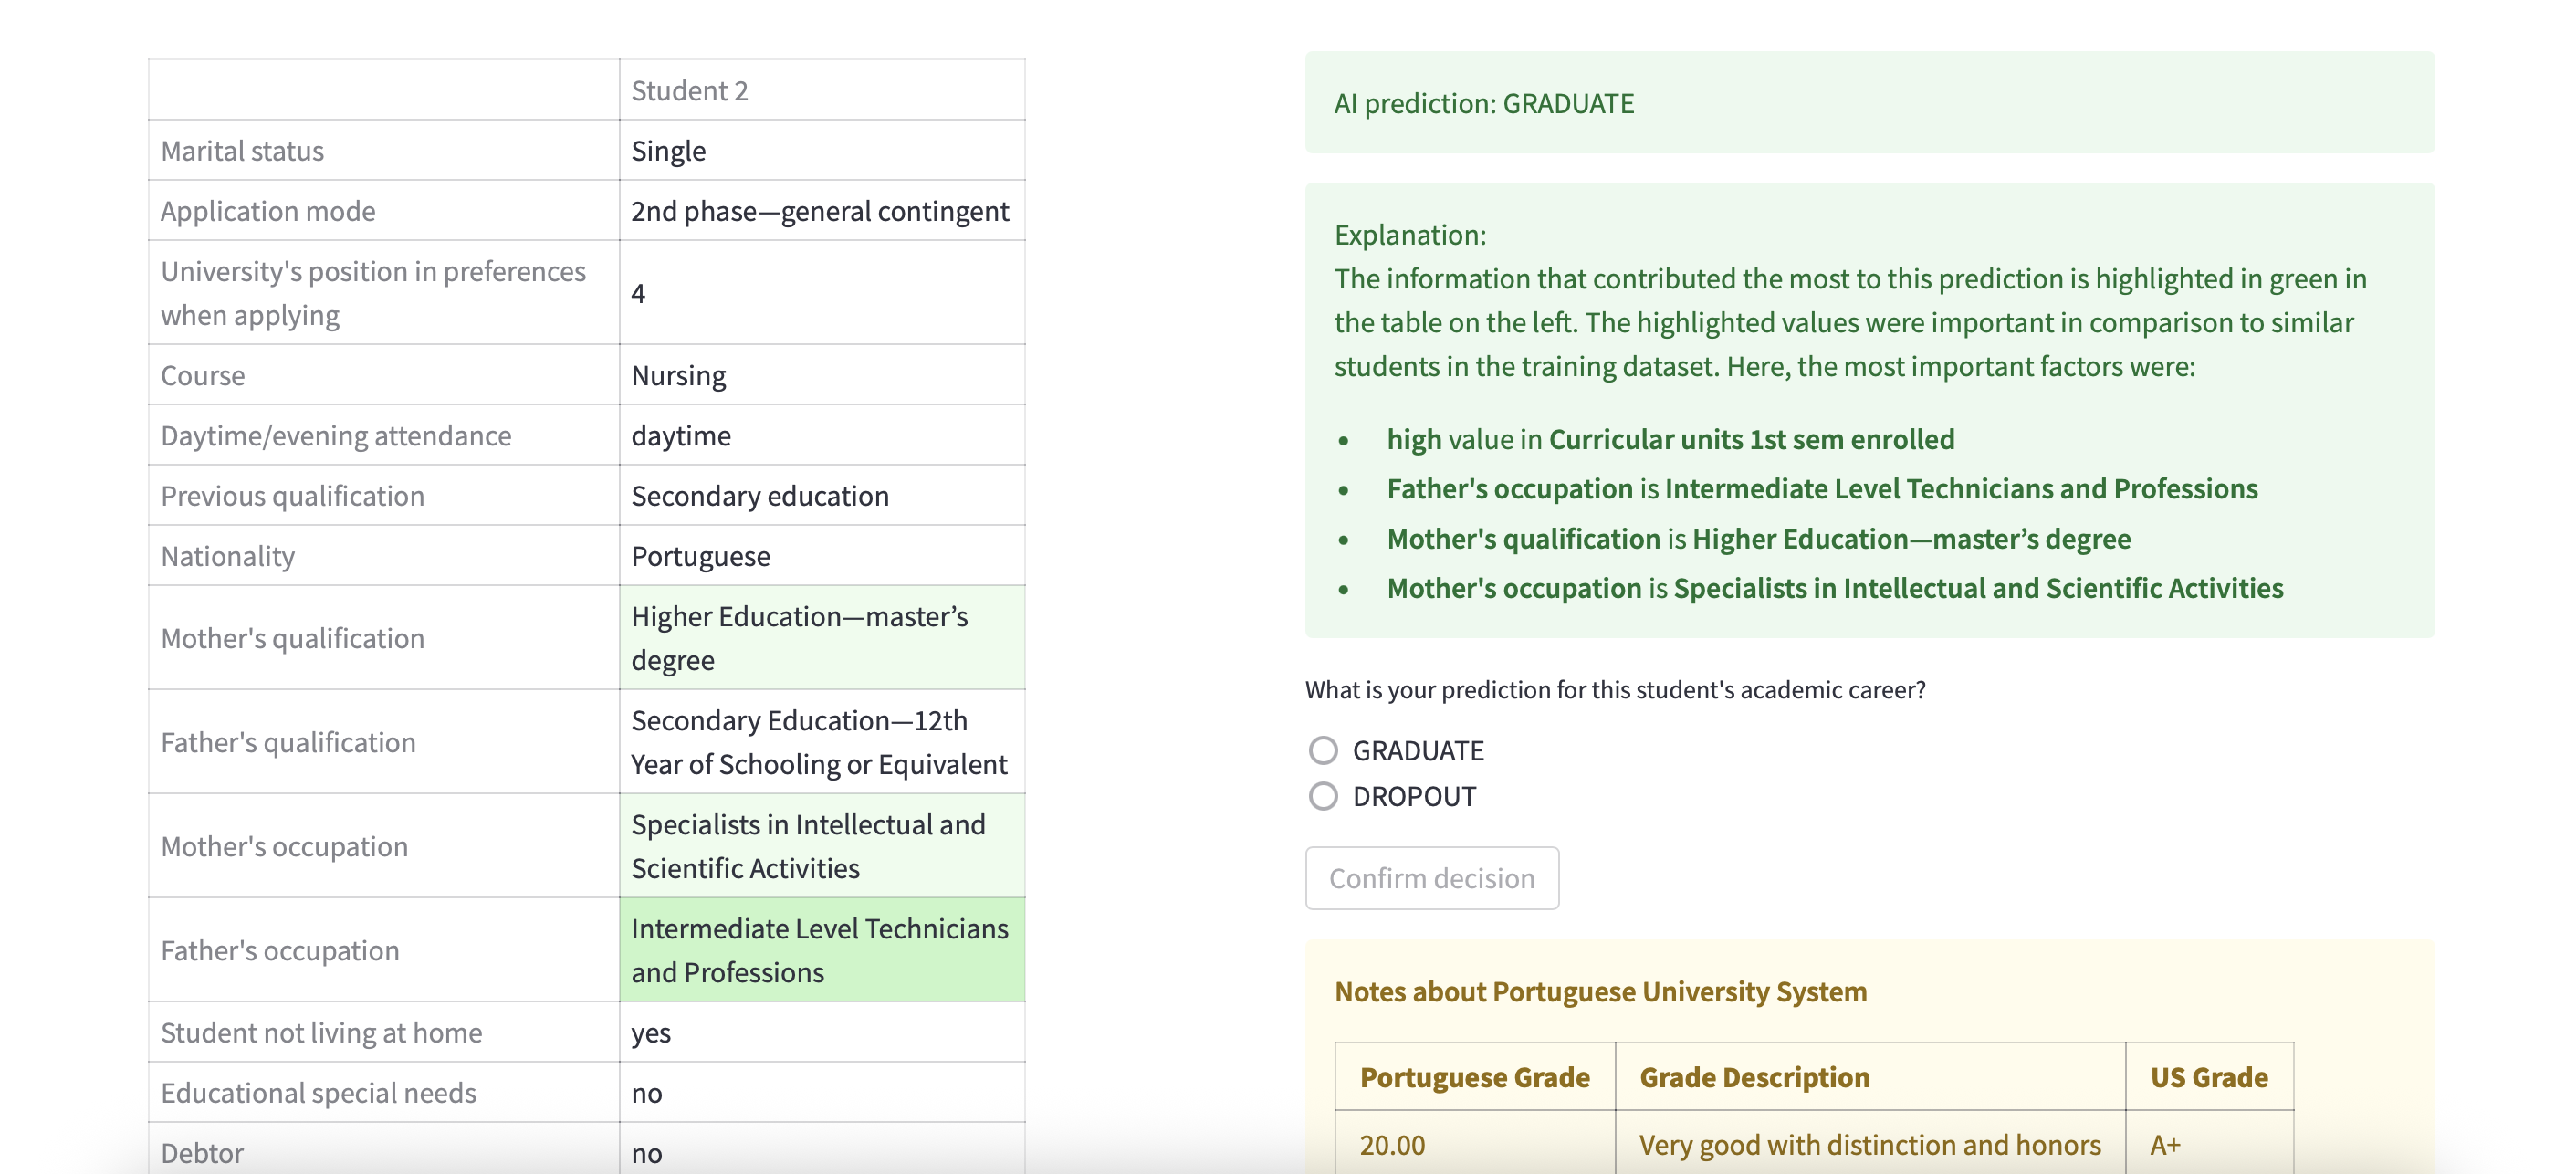The width and height of the screenshot is (2576, 1174).
Task: Click Curricular units 1st sem enrolled bullet
Action: click(1670, 439)
